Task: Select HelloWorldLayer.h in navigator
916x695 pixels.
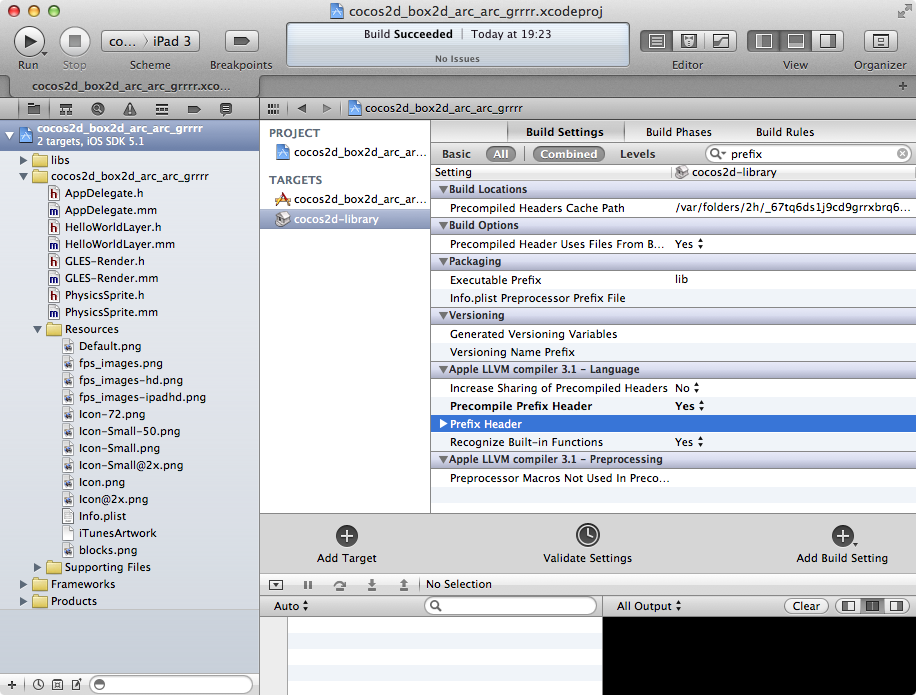Action: pos(113,227)
